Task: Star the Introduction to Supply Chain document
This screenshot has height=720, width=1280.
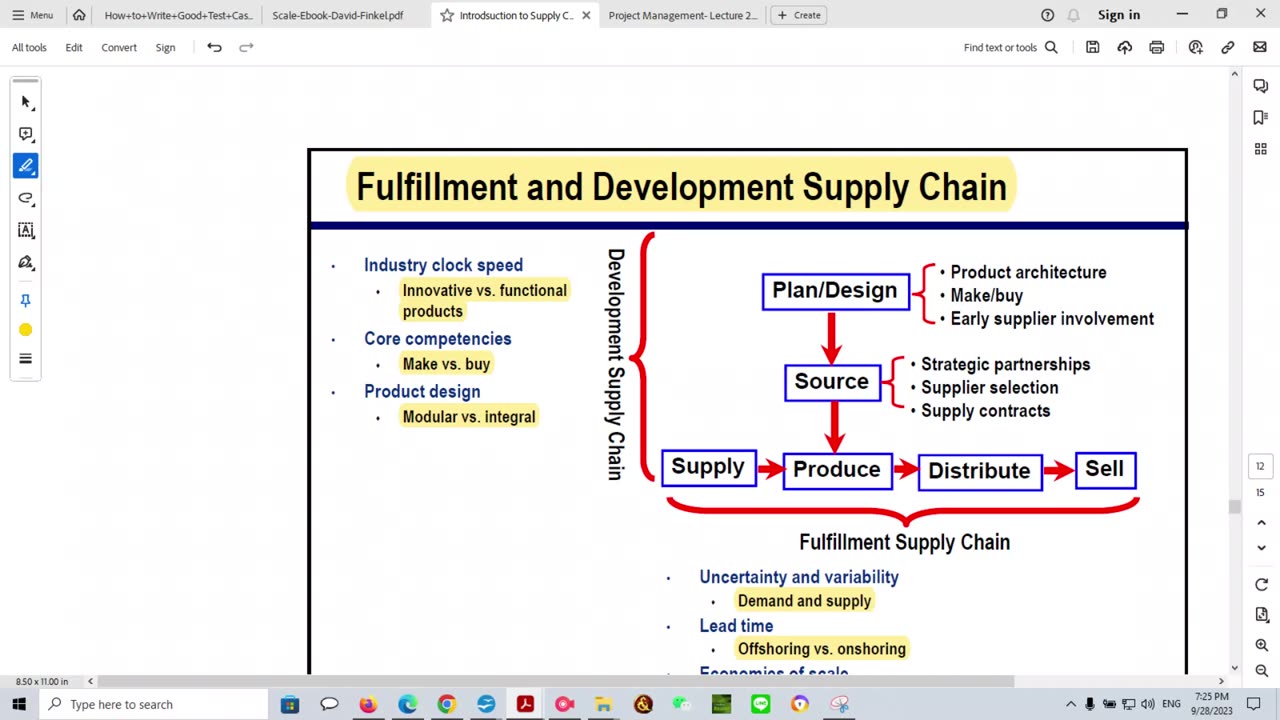Action: (447, 15)
